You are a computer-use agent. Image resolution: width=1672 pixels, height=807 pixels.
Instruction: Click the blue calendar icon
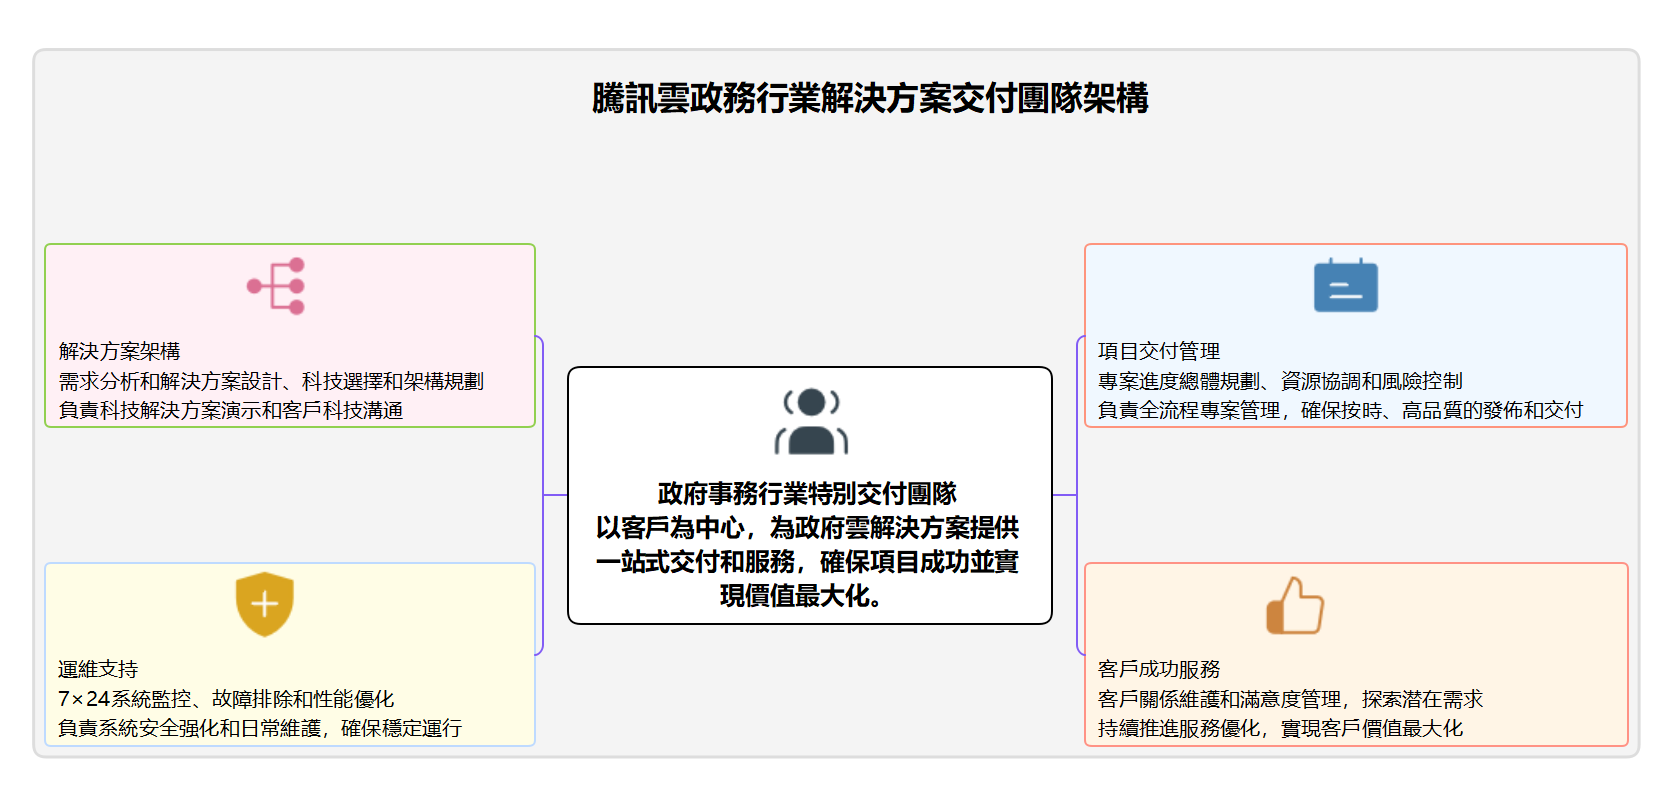coord(1345,285)
